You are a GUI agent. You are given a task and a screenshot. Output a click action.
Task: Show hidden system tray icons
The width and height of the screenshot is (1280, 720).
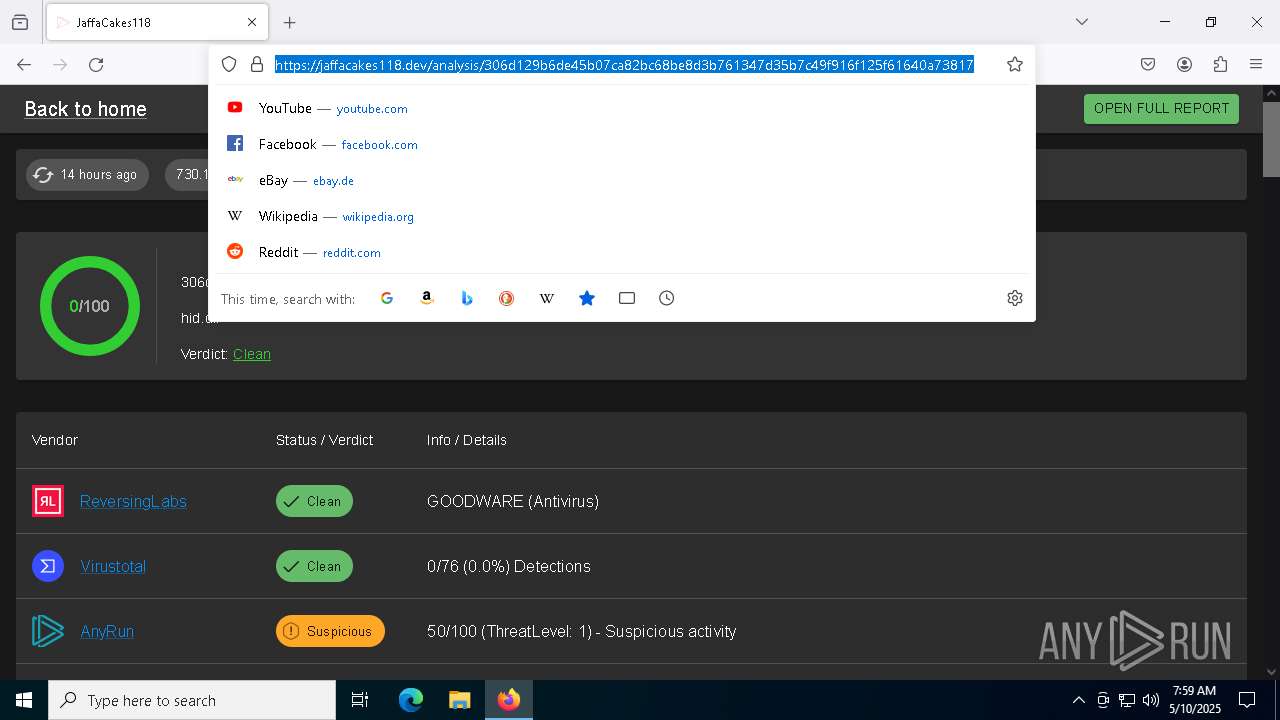coord(1078,700)
